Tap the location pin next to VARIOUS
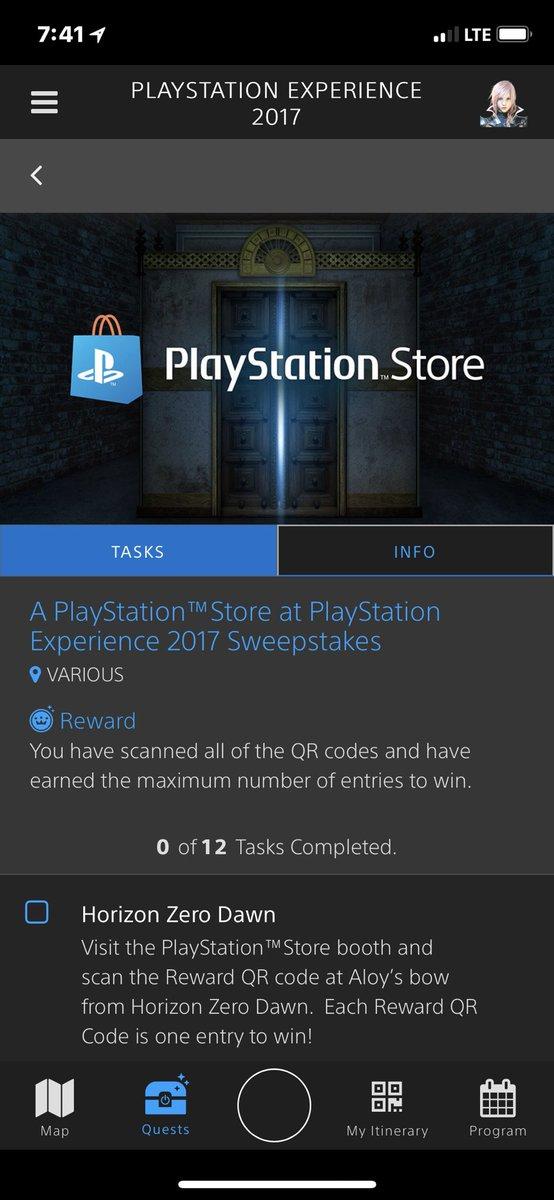Screen dimensions: 554x1200 (x=36, y=675)
